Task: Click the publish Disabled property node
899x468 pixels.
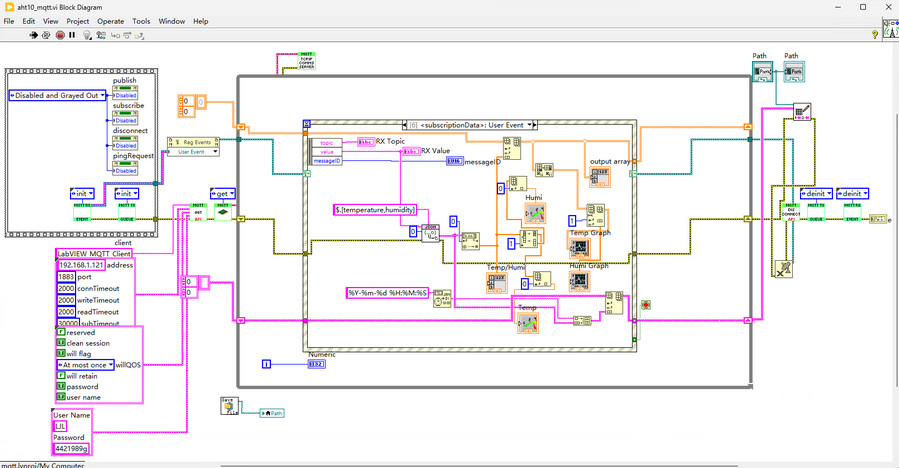Action: coord(125,92)
